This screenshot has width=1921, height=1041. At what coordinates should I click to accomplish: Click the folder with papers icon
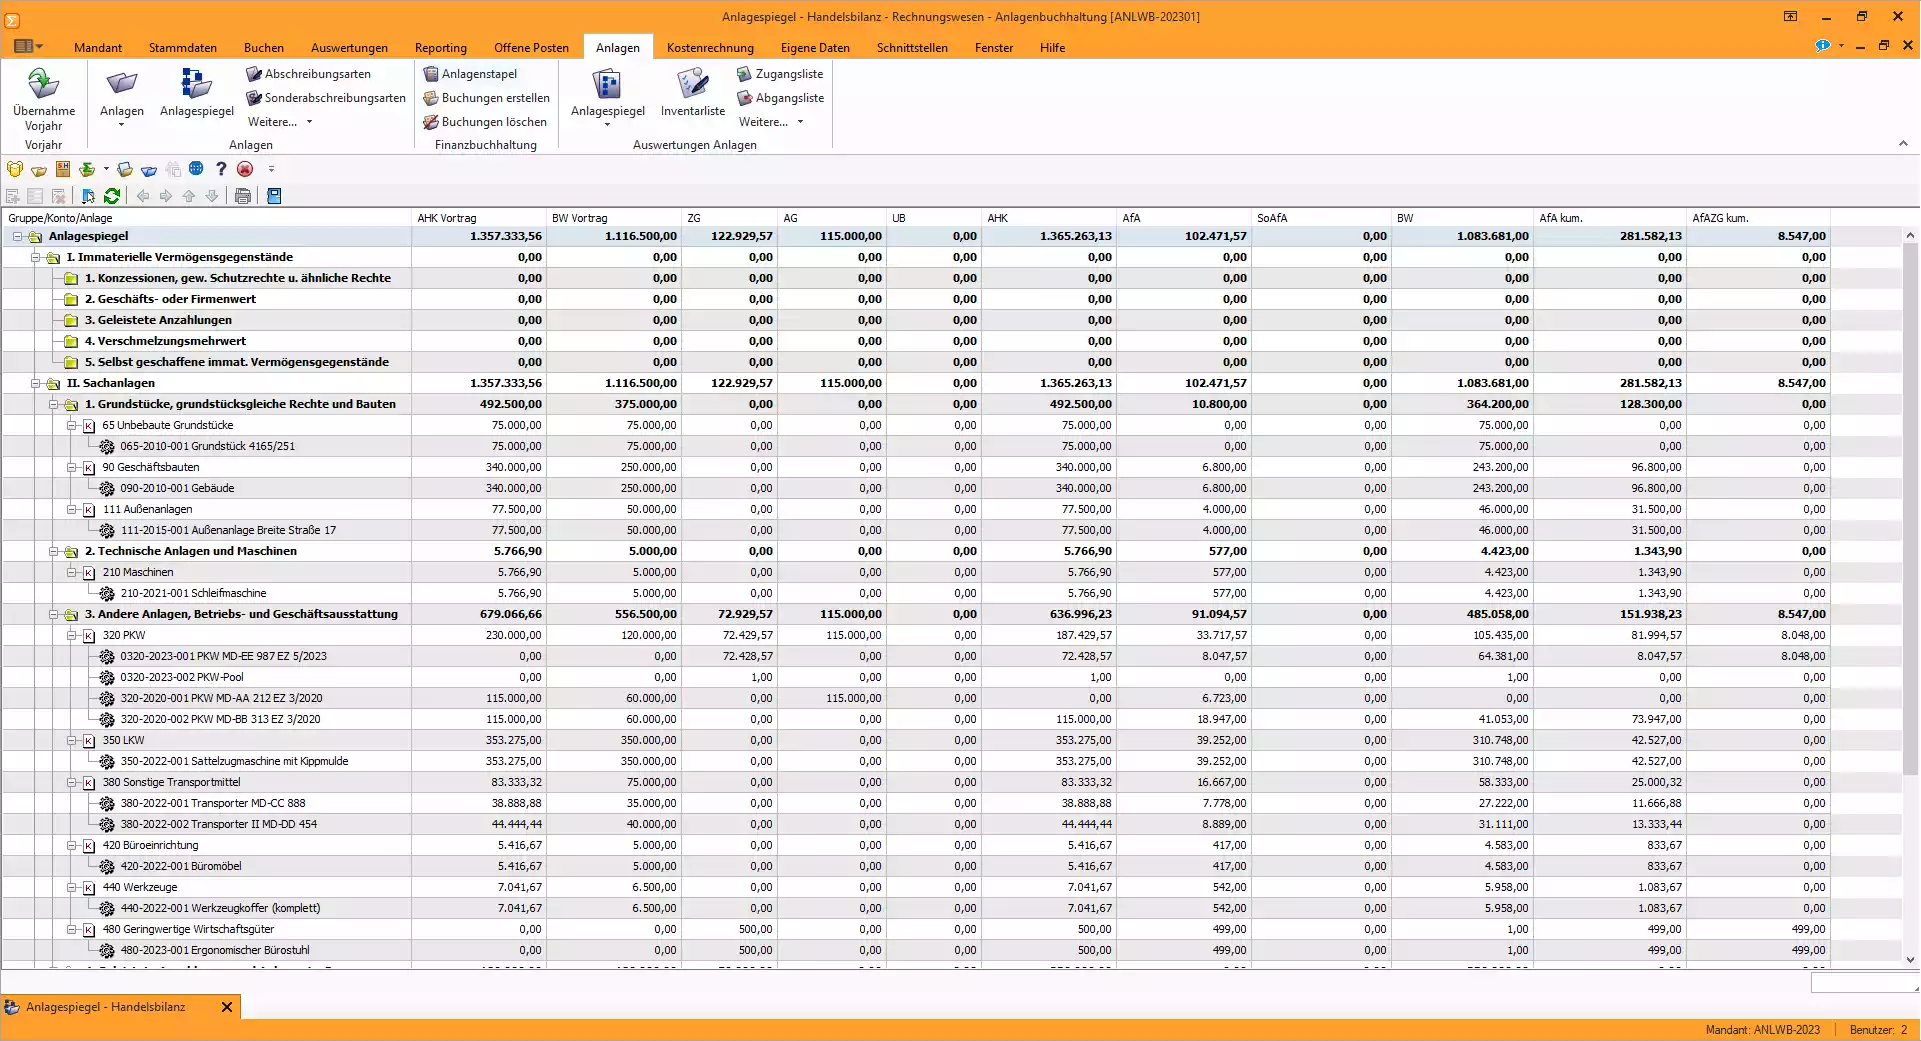(125, 169)
